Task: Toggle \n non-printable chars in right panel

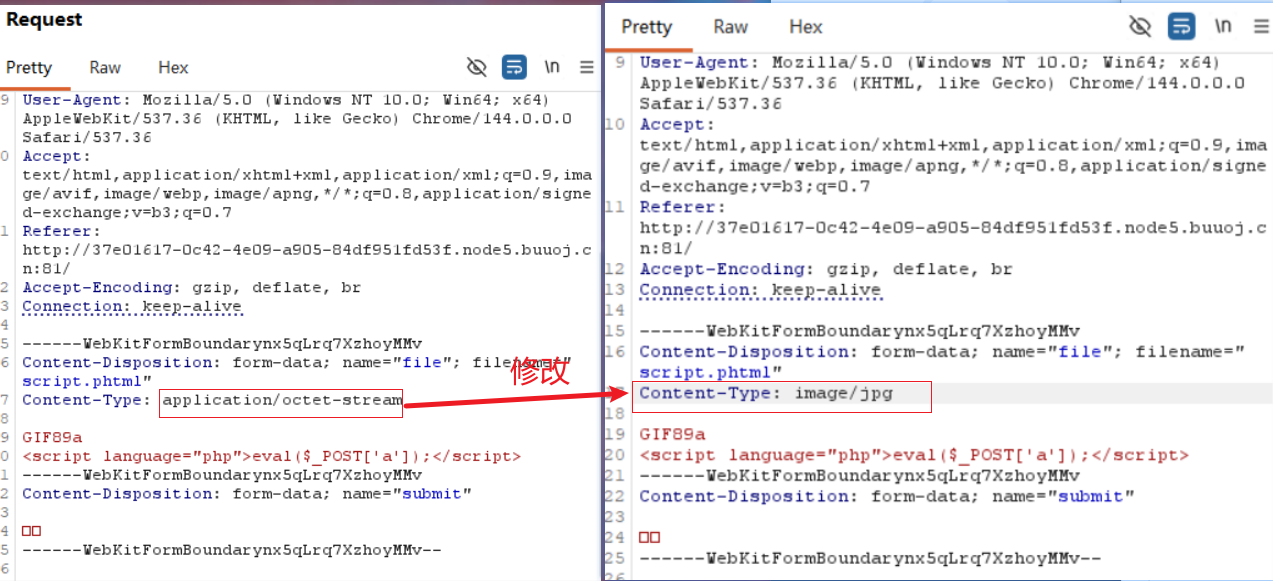Action: (x=1223, y=26)
